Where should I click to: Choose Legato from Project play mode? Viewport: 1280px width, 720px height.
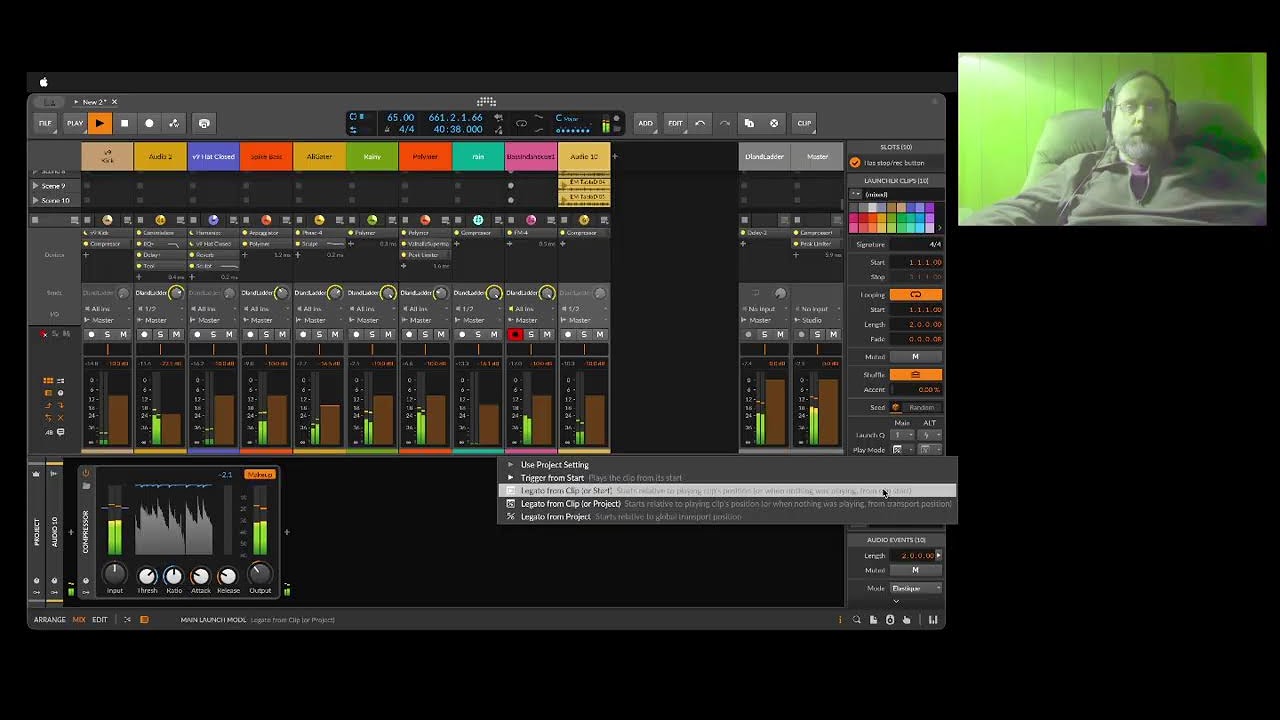pos(727,517)
